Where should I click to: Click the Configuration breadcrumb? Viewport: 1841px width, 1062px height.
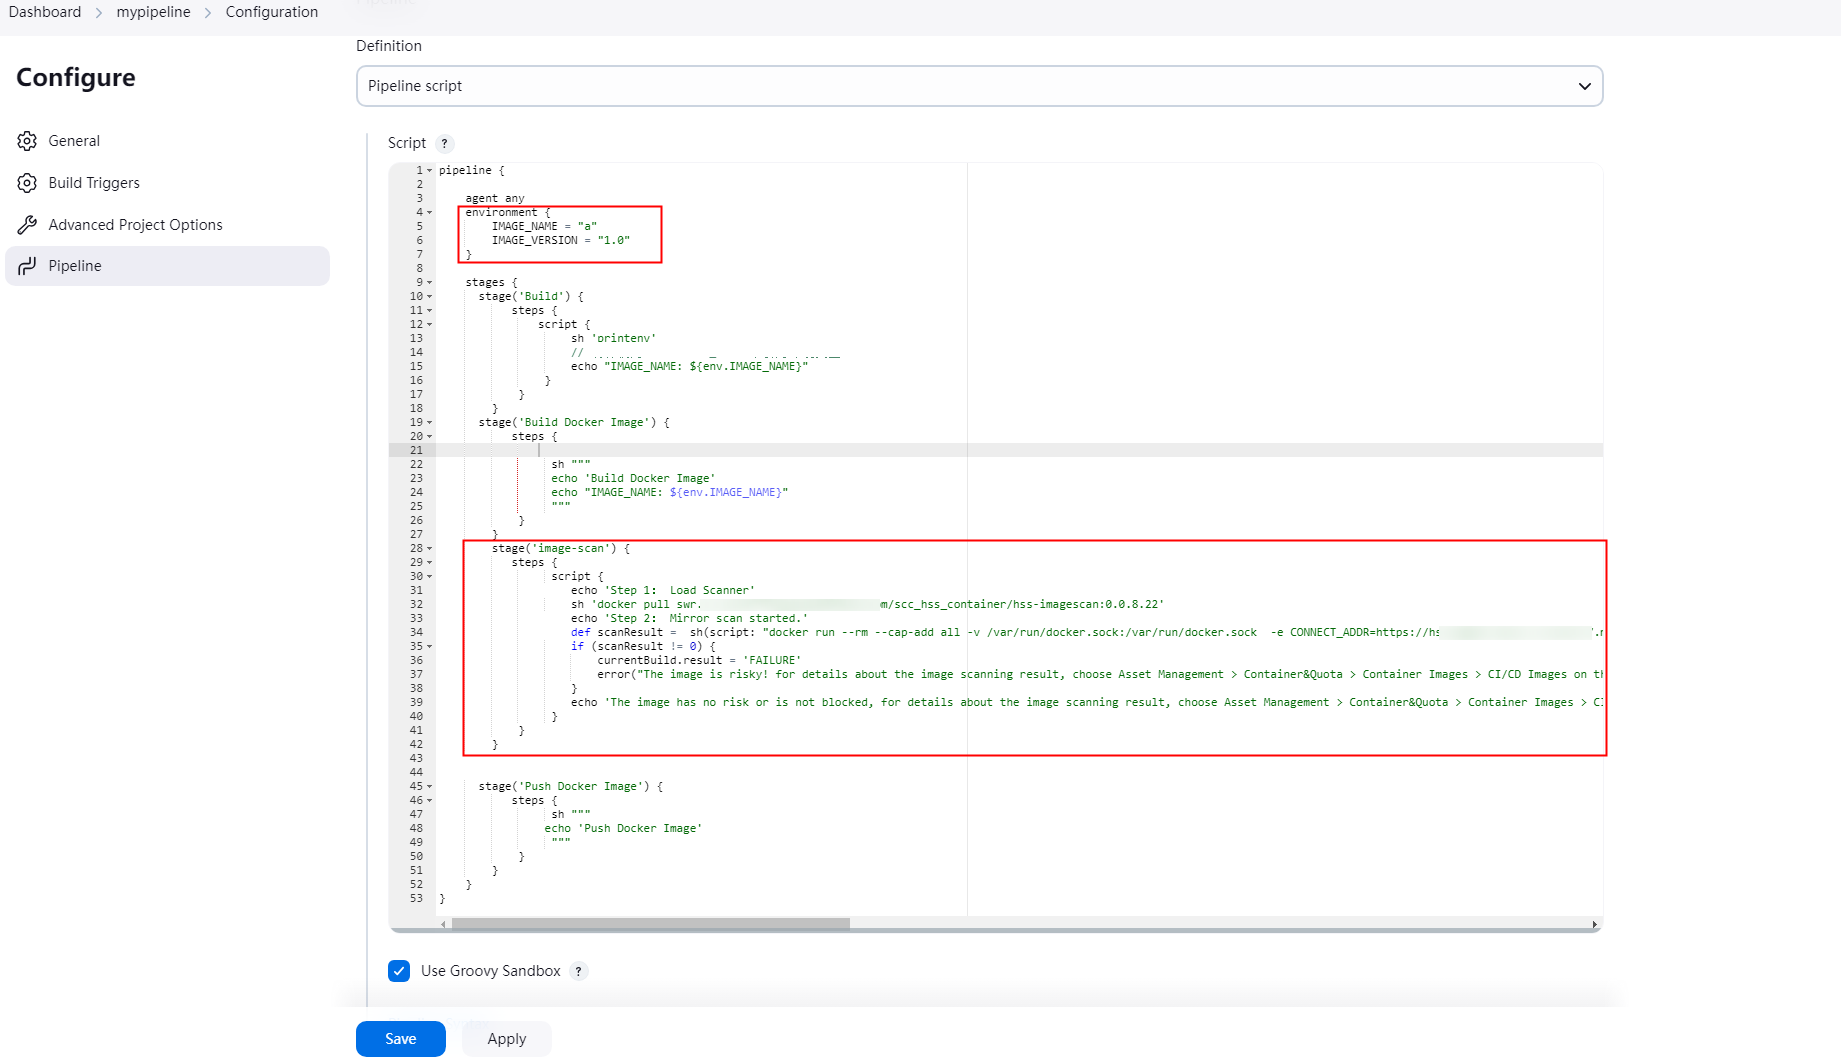click(x=272, y=12)
